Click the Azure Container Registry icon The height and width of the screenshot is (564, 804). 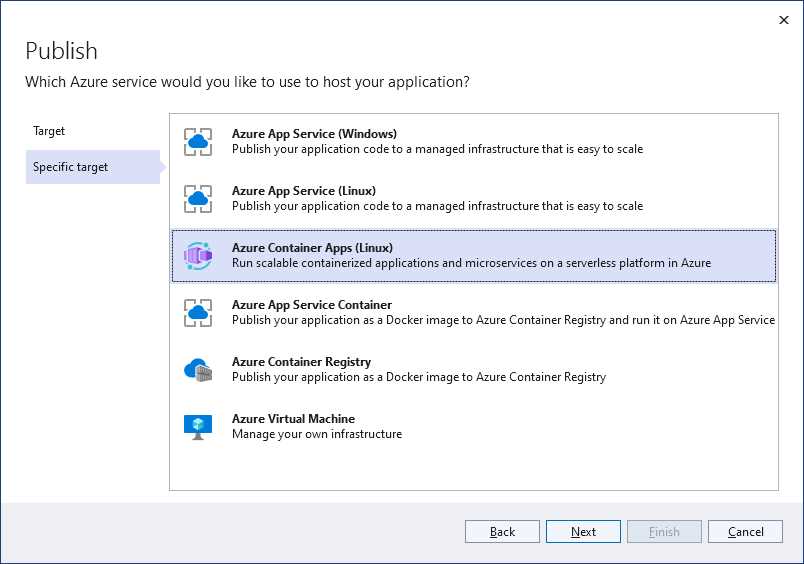tap(198, 370)
